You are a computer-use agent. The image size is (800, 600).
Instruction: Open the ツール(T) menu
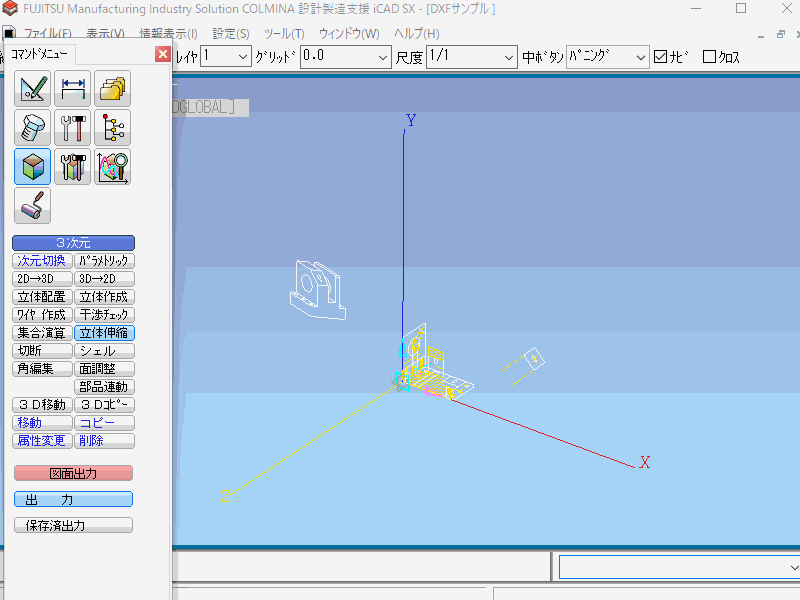[x=284, y=33]
